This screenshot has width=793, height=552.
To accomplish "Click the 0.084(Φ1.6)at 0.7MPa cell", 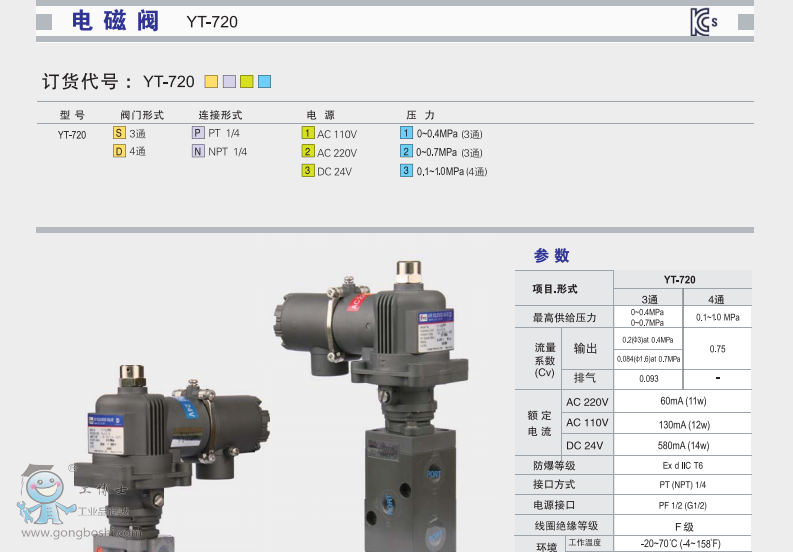I will tap(648, 359).
